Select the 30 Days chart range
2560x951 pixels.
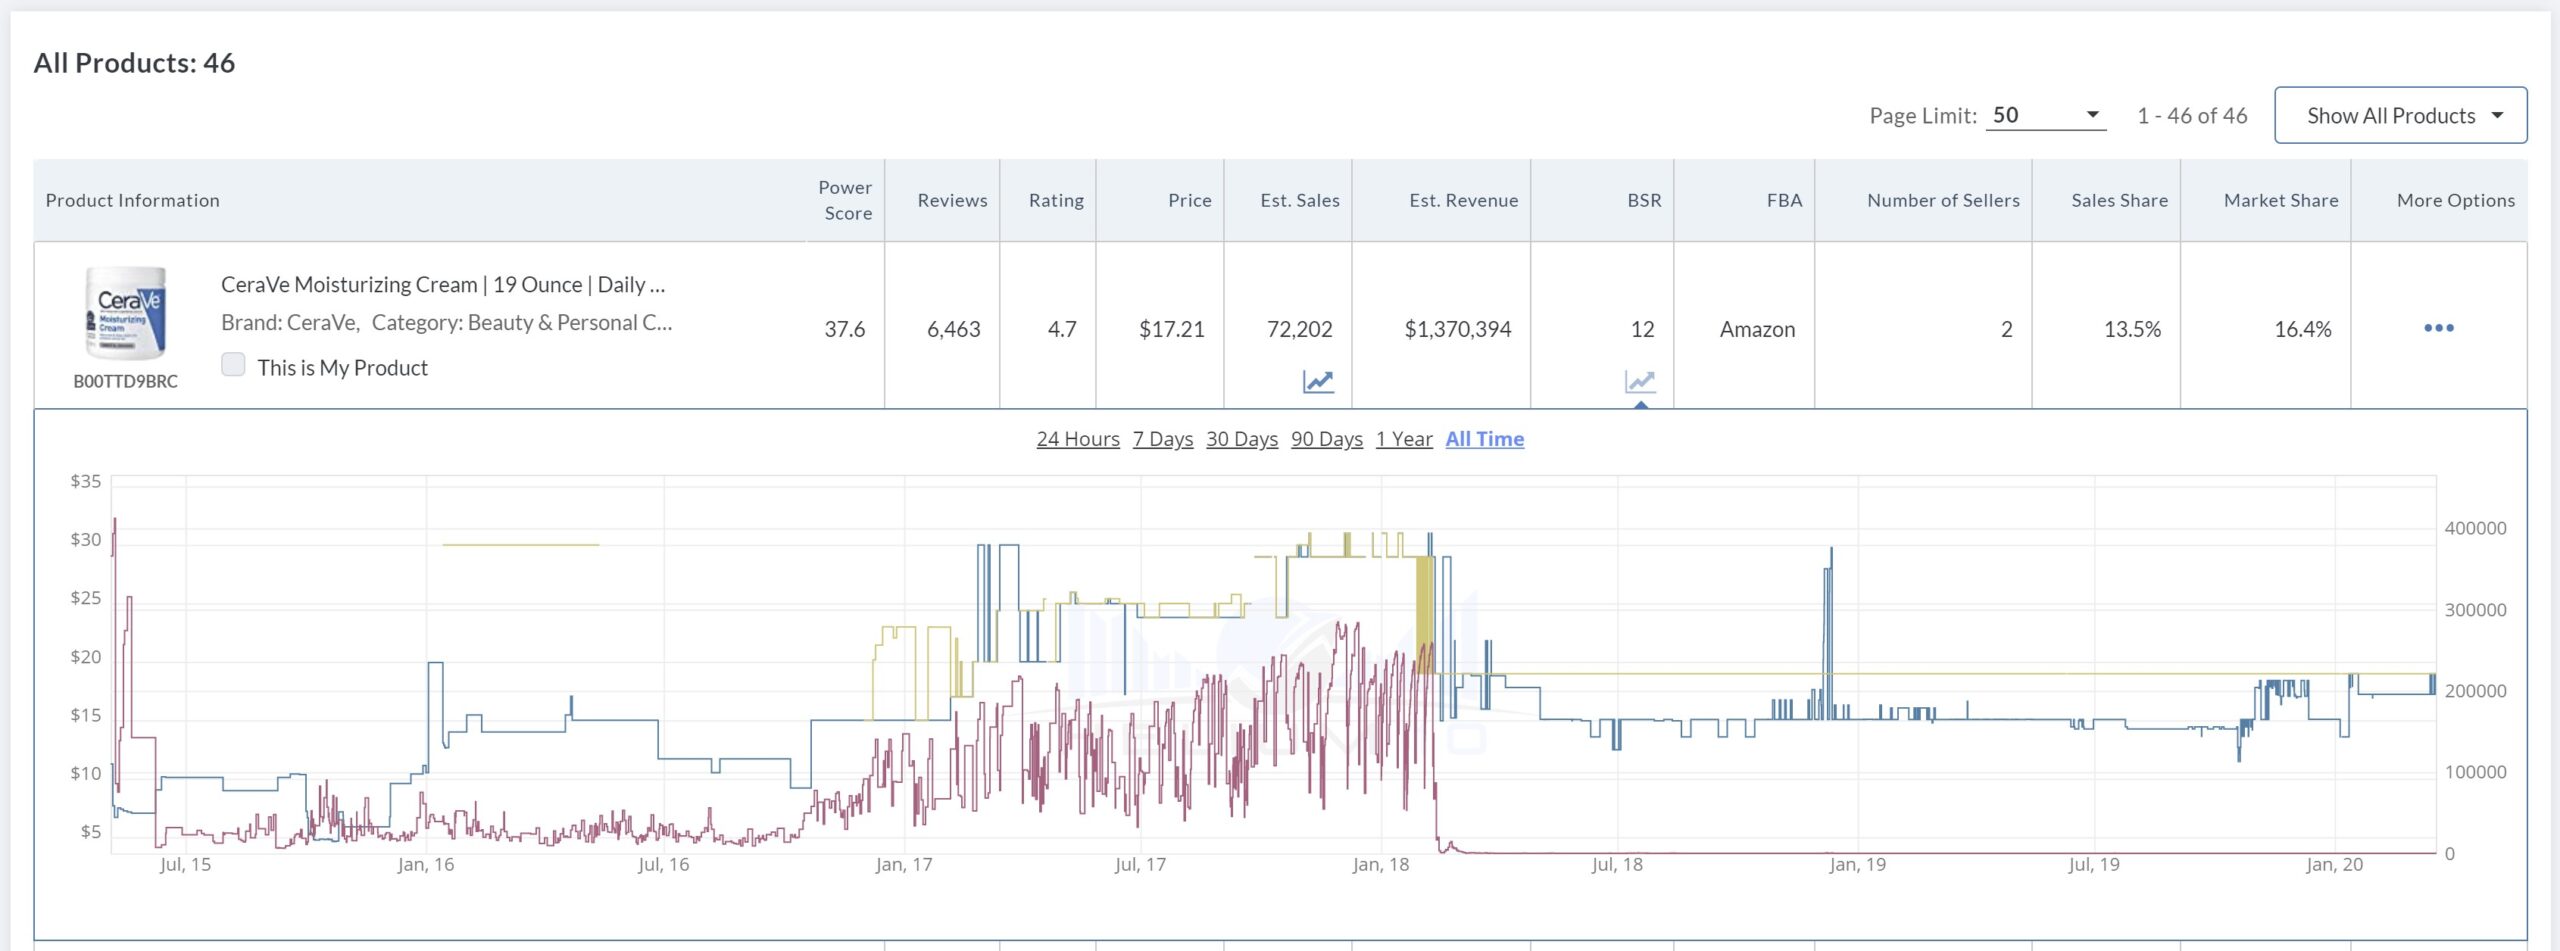click(x=1241, y=439)
